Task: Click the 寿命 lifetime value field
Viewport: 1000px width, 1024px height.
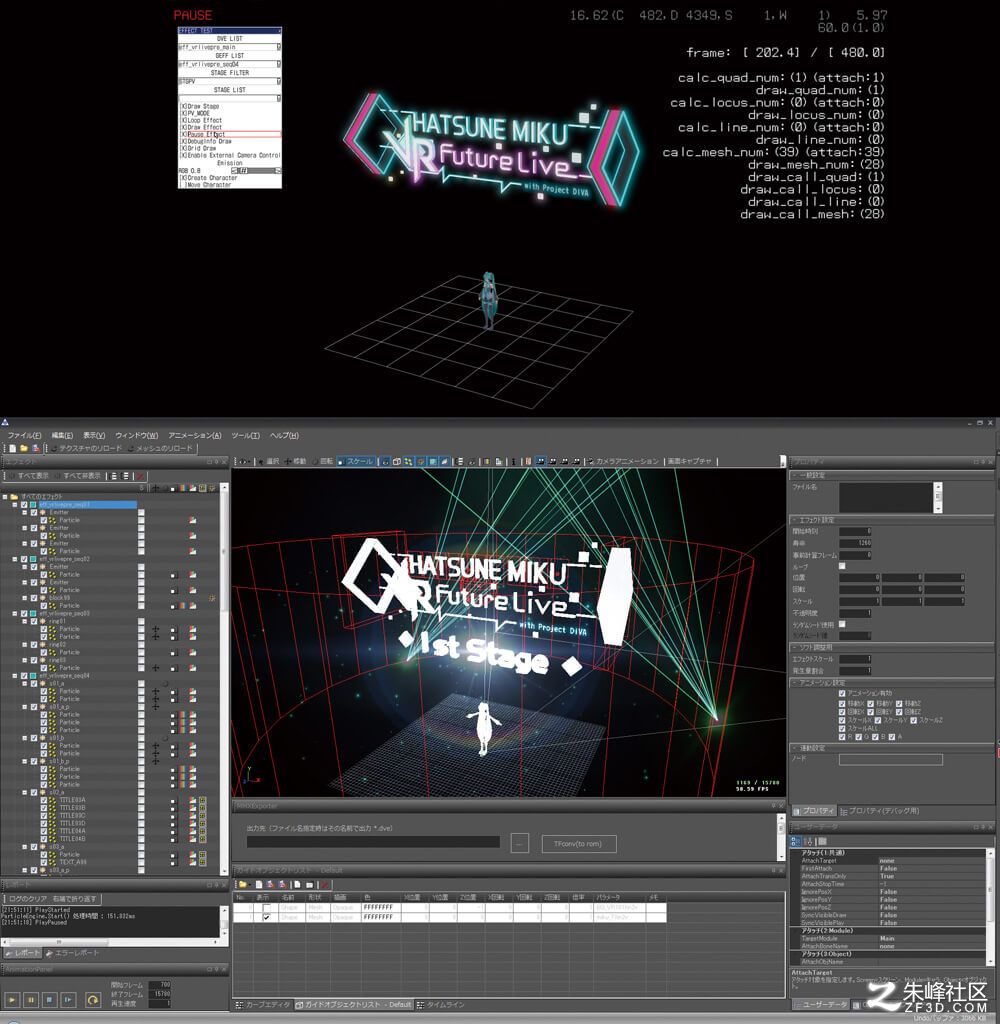Action: pos(856,543)
